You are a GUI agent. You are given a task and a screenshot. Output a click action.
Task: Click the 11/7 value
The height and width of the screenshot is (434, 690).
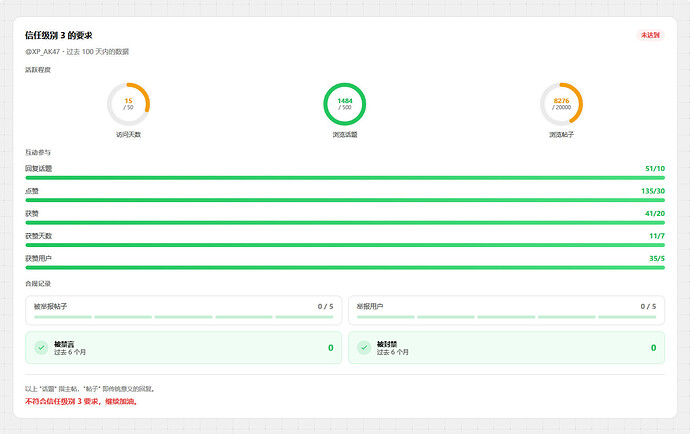click(657, 236)
